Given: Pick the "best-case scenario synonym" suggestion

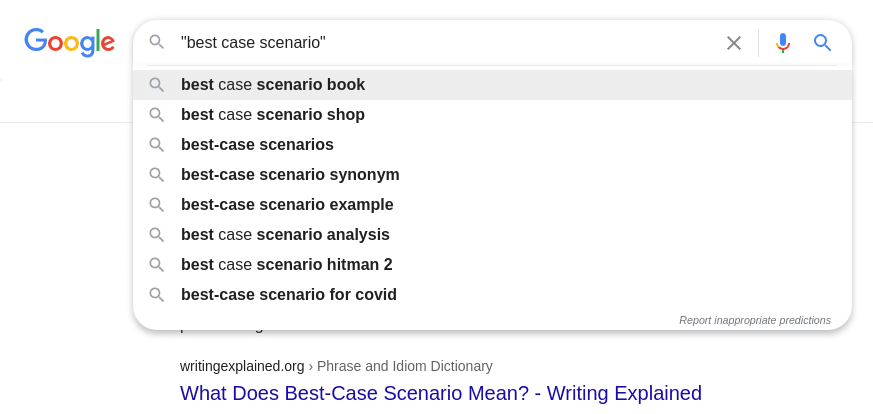Looking at the screenshot, I should coord(290,175).
